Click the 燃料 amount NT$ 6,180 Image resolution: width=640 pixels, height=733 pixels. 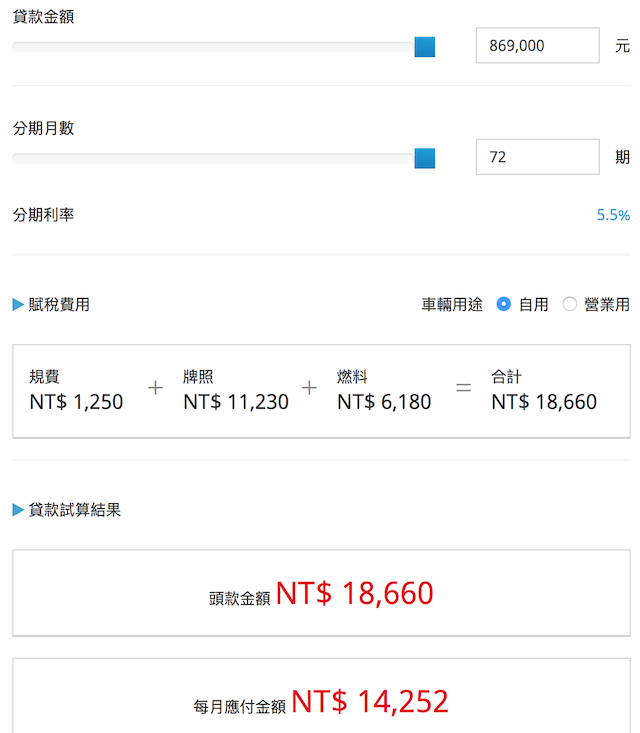pyautogui.click(x=384, y=402)
